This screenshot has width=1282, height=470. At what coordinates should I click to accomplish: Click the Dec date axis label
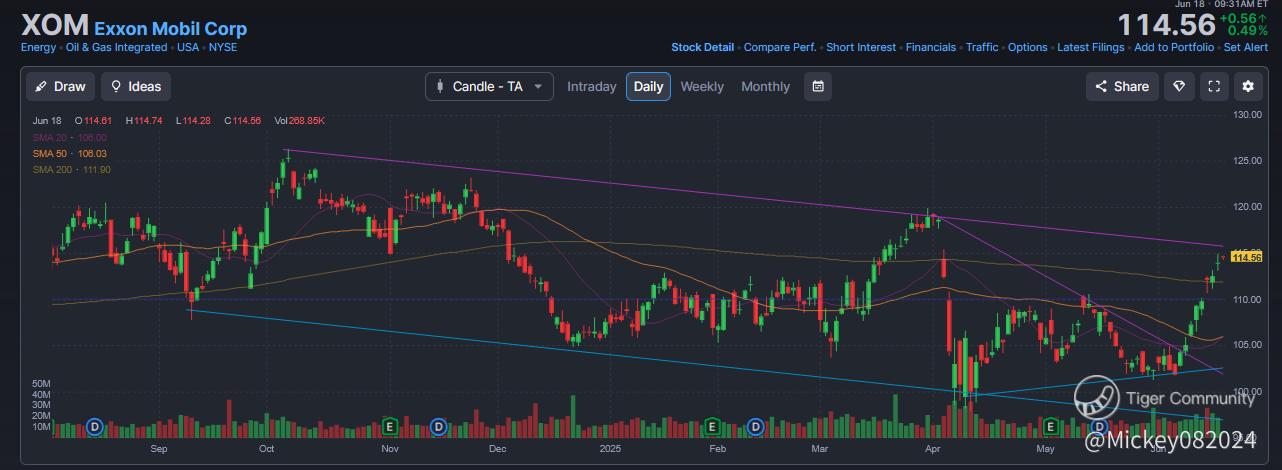click(497, 449)
